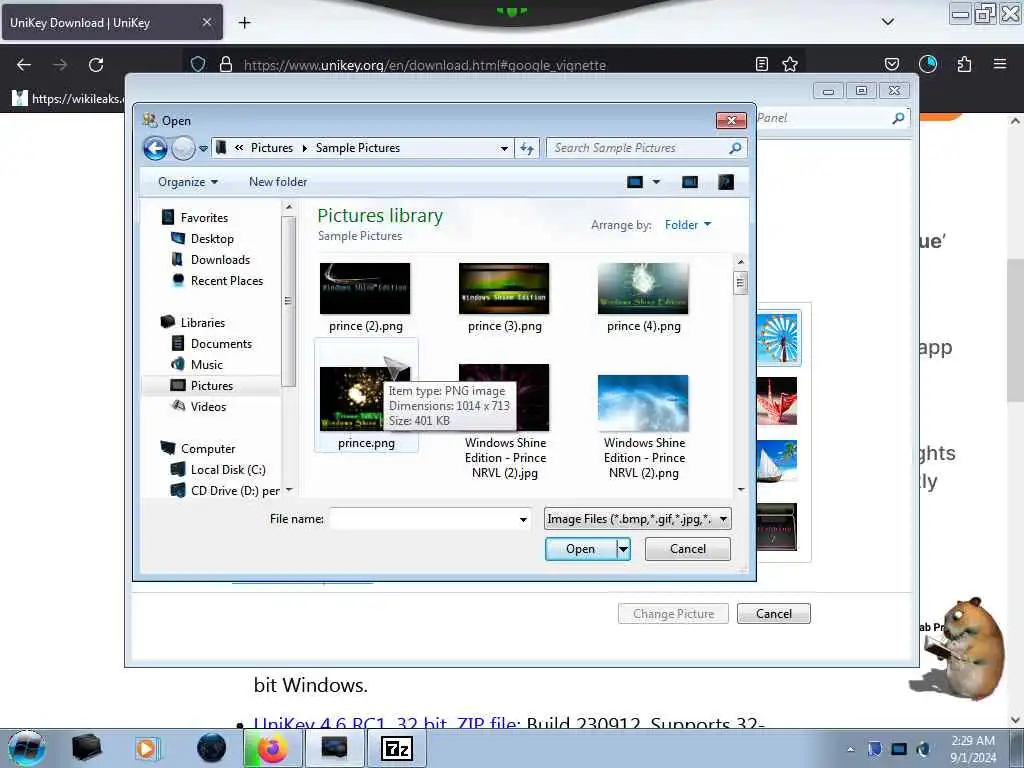Reload the Firefox page

96,65
